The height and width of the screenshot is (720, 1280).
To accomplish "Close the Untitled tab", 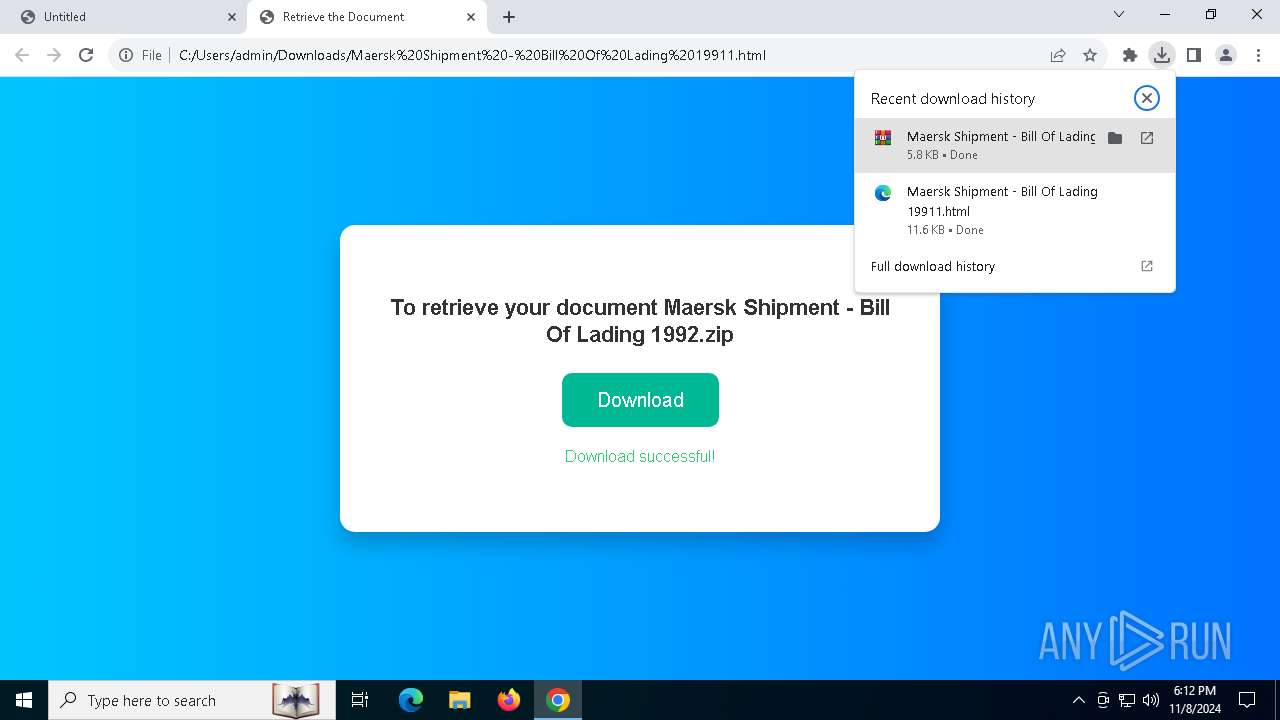I will (x=232, y=17).
